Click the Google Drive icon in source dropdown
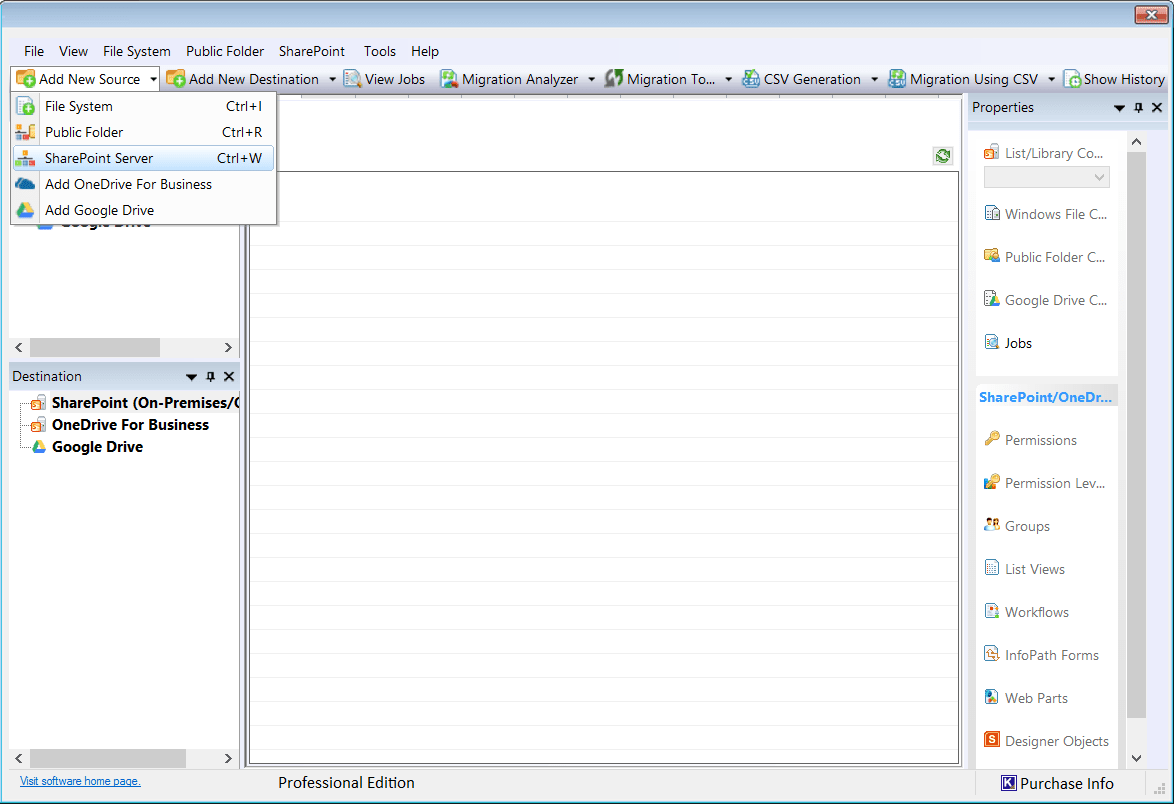The width and height of the screenshot is (1174, 804). tap(25, 210)
